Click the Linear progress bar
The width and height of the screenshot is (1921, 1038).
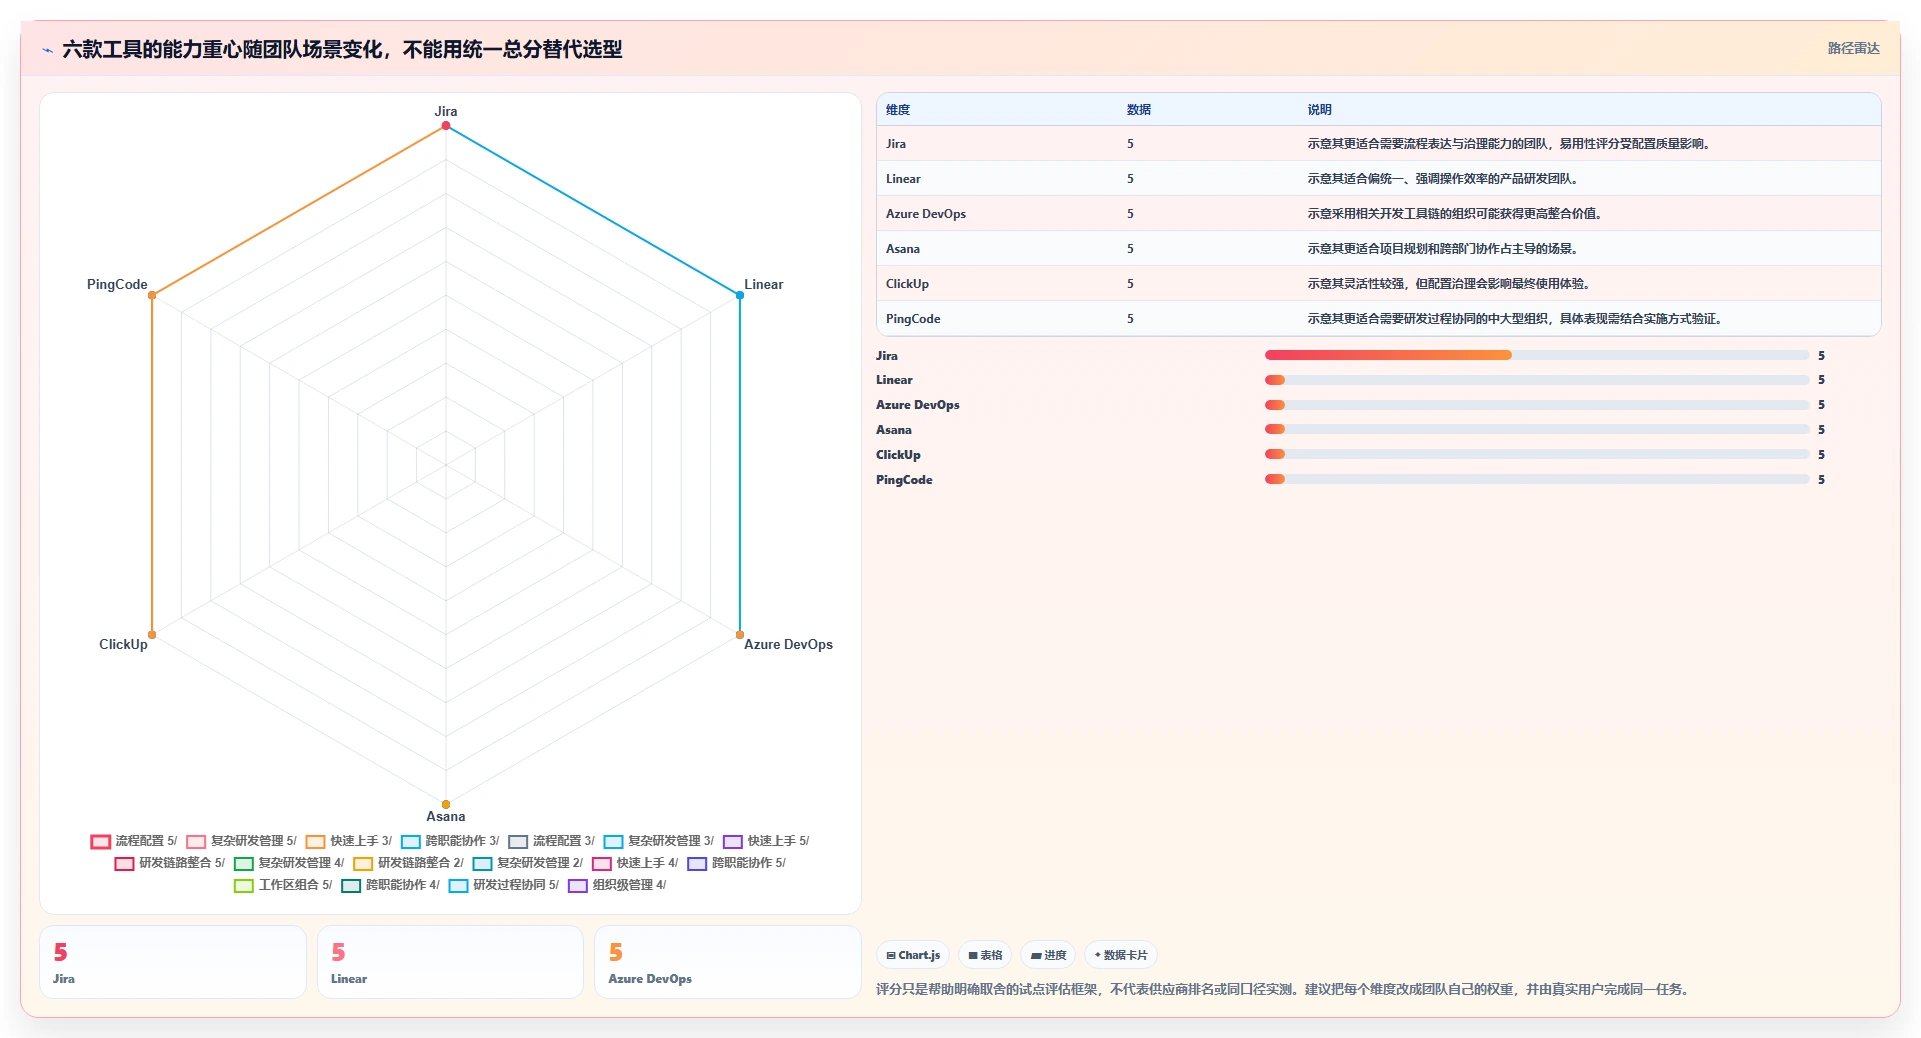pyautogui.click(x=1537, y=380)
